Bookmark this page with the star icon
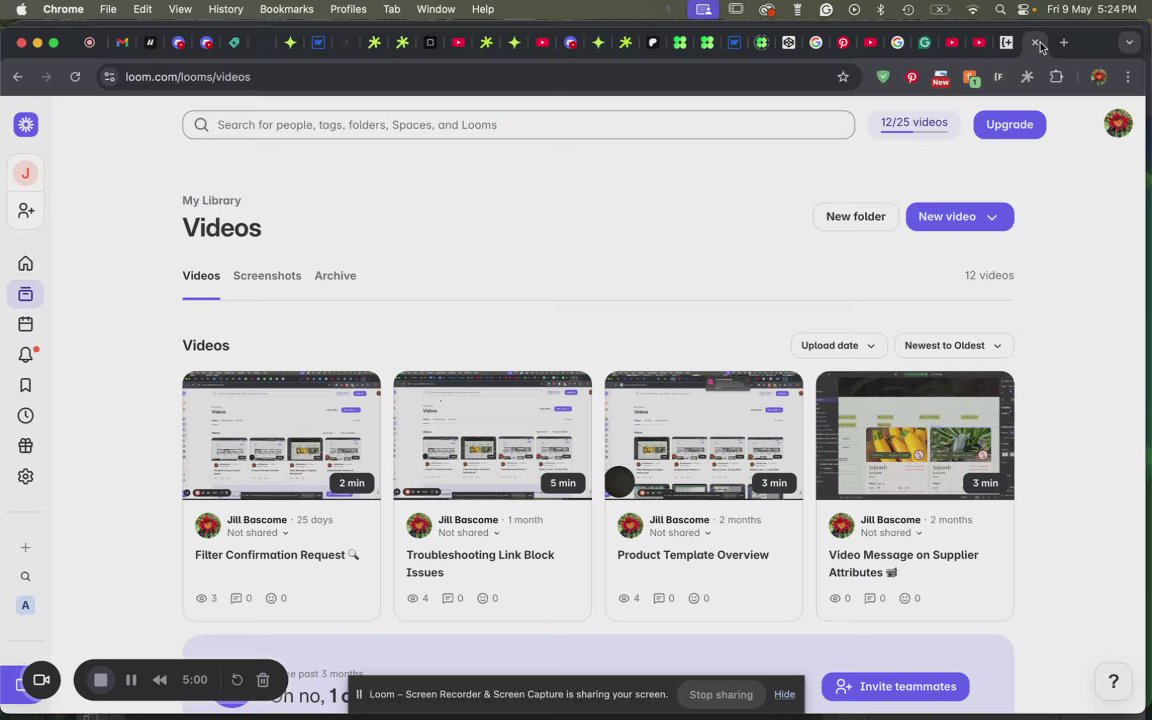 pyautogui.click(x=843, y=76)
